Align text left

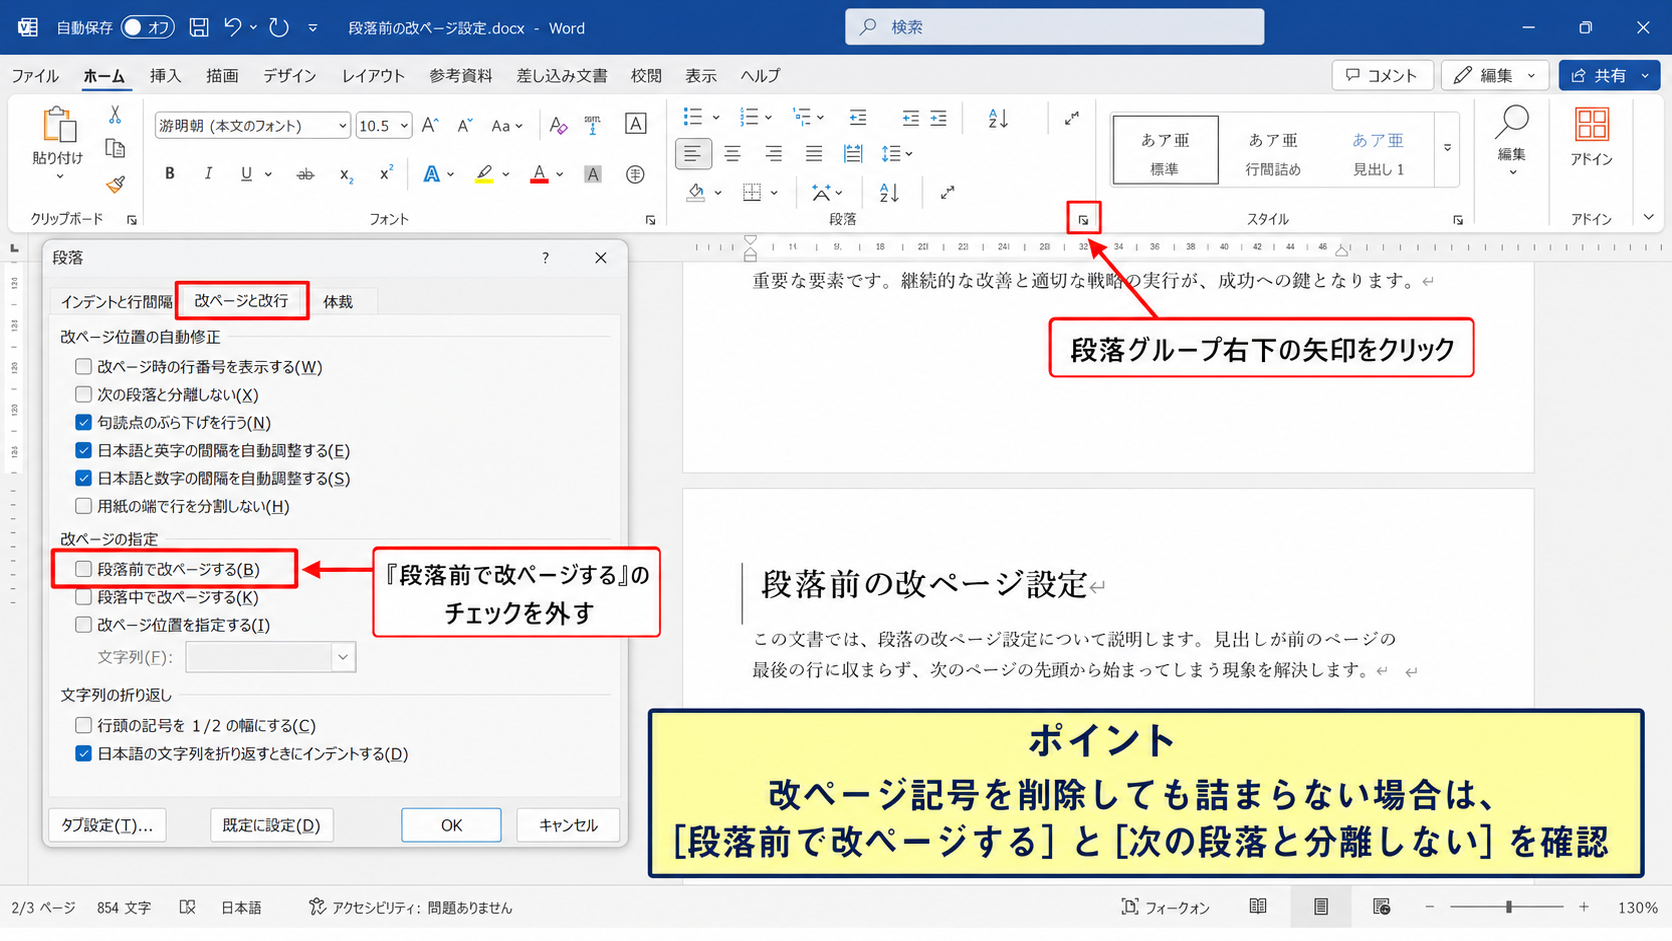[x=692, y=154]
